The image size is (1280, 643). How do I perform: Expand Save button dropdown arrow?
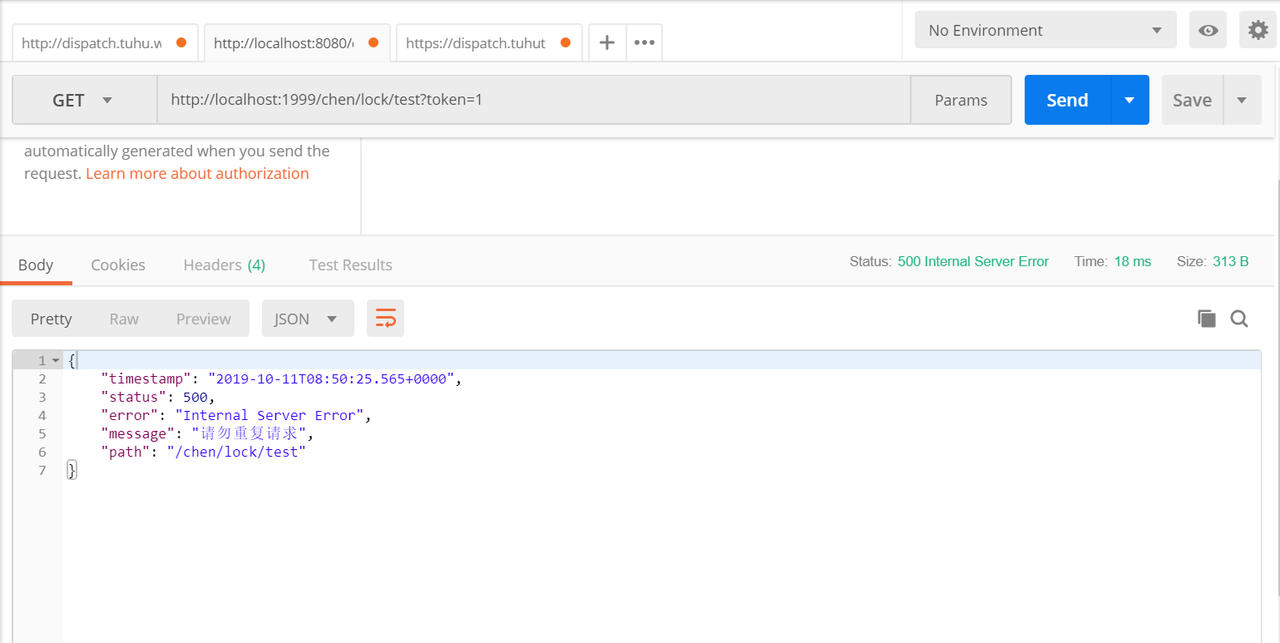click(x=1242, y=100)
